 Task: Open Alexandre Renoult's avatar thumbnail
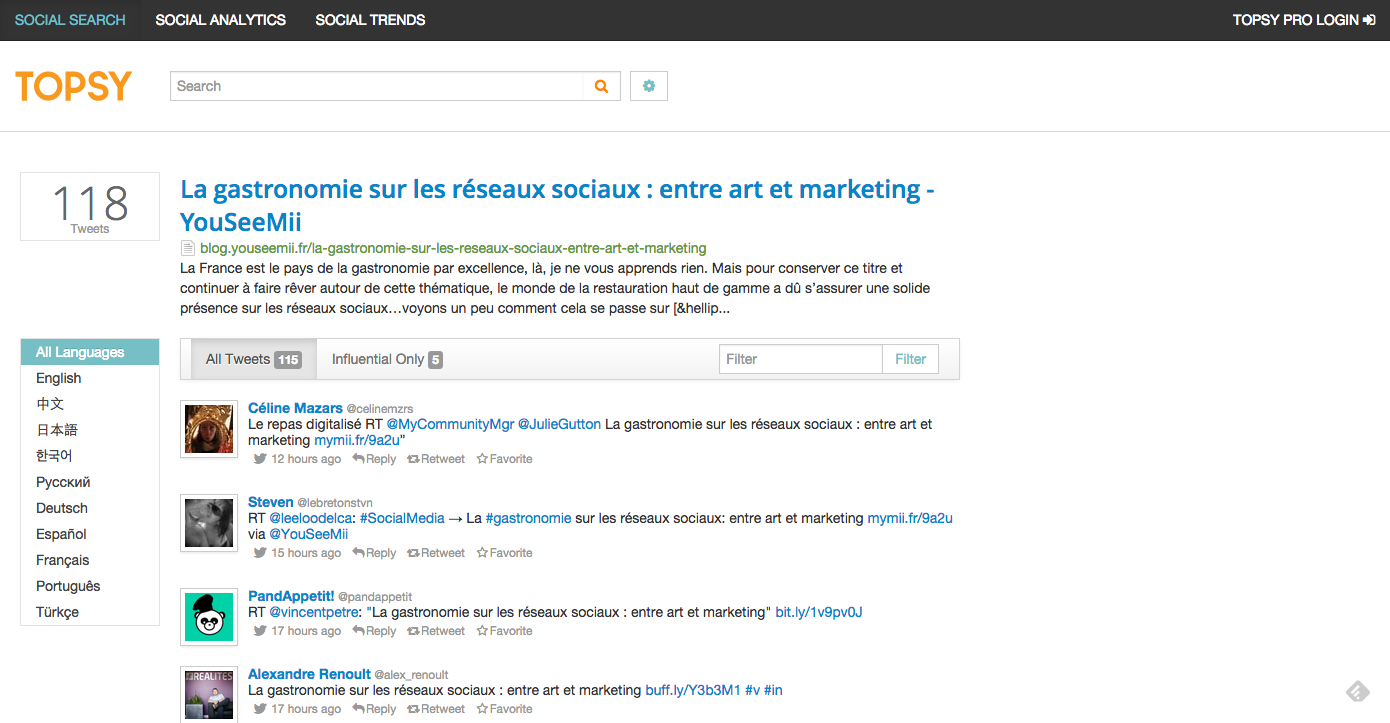[x=209, y=694]
